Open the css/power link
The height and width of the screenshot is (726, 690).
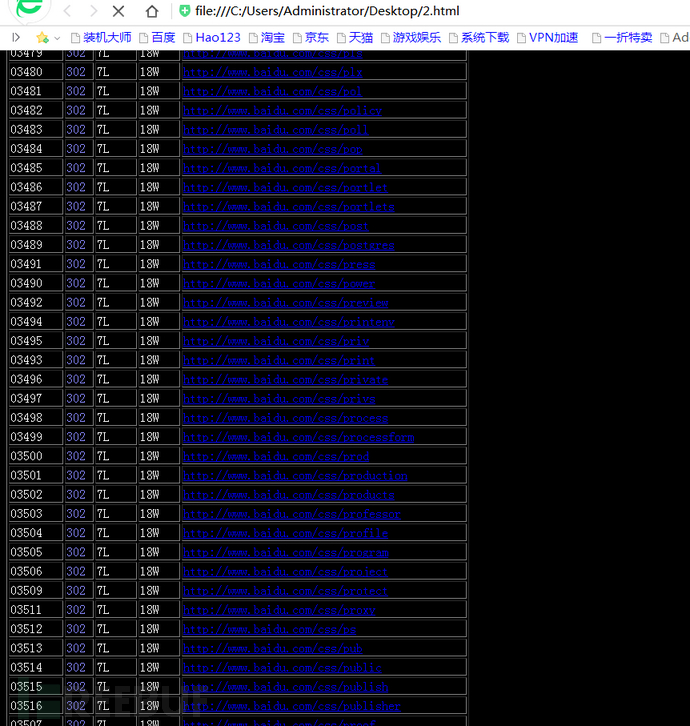[x=279, y=284]
